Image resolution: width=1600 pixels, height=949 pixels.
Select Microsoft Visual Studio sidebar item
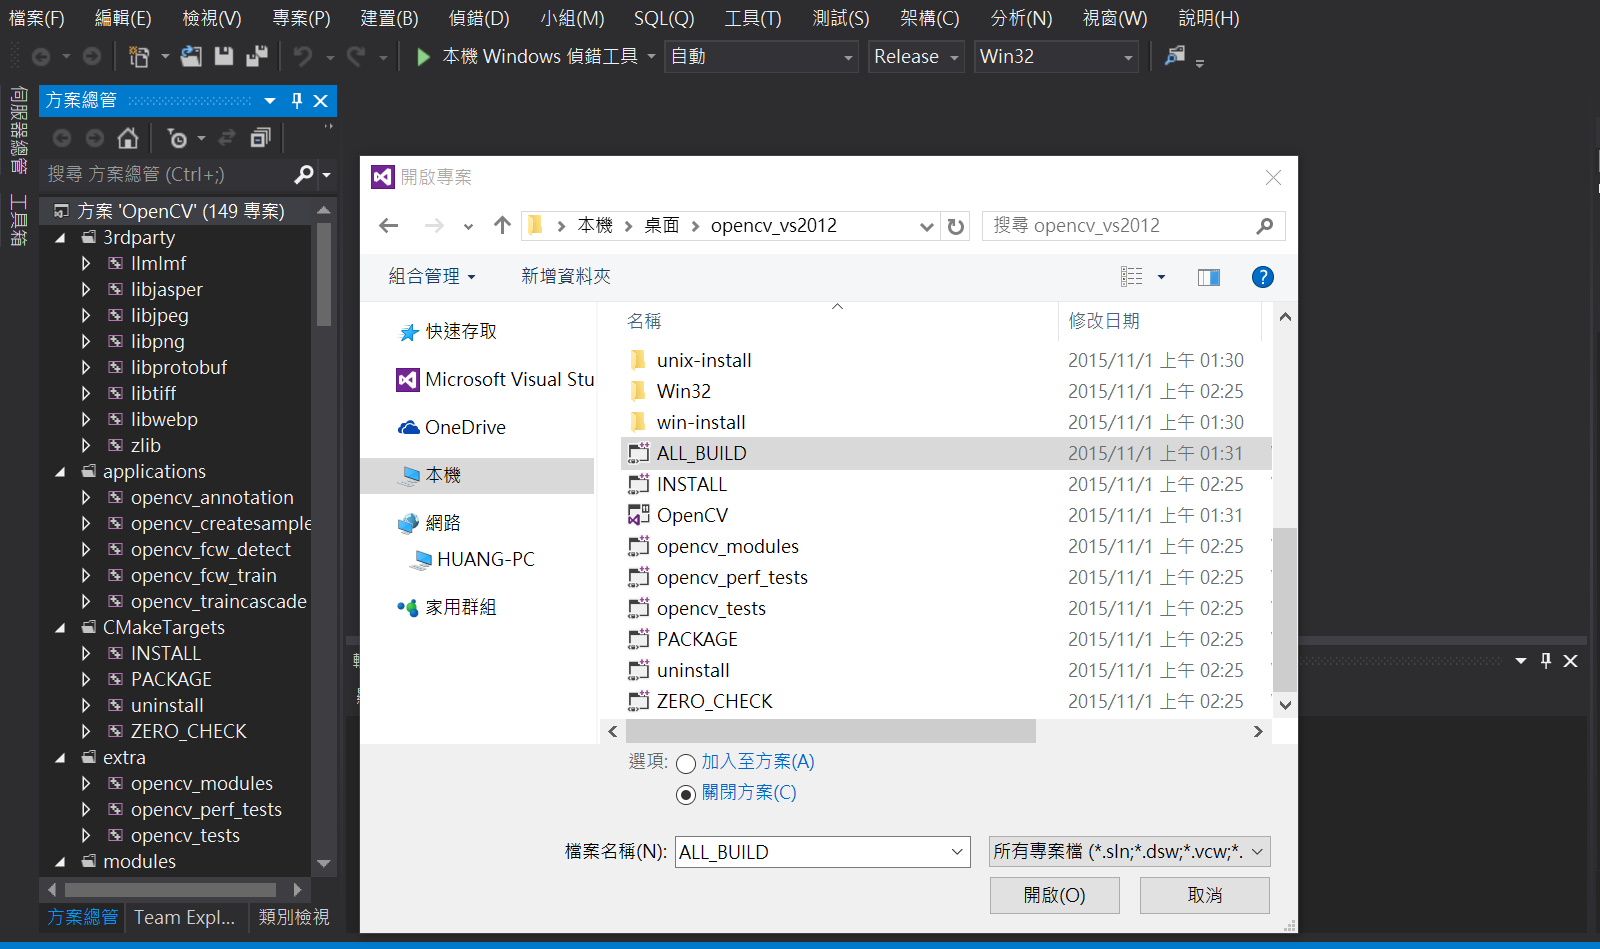pyautogui.click(x=496, y=380)
